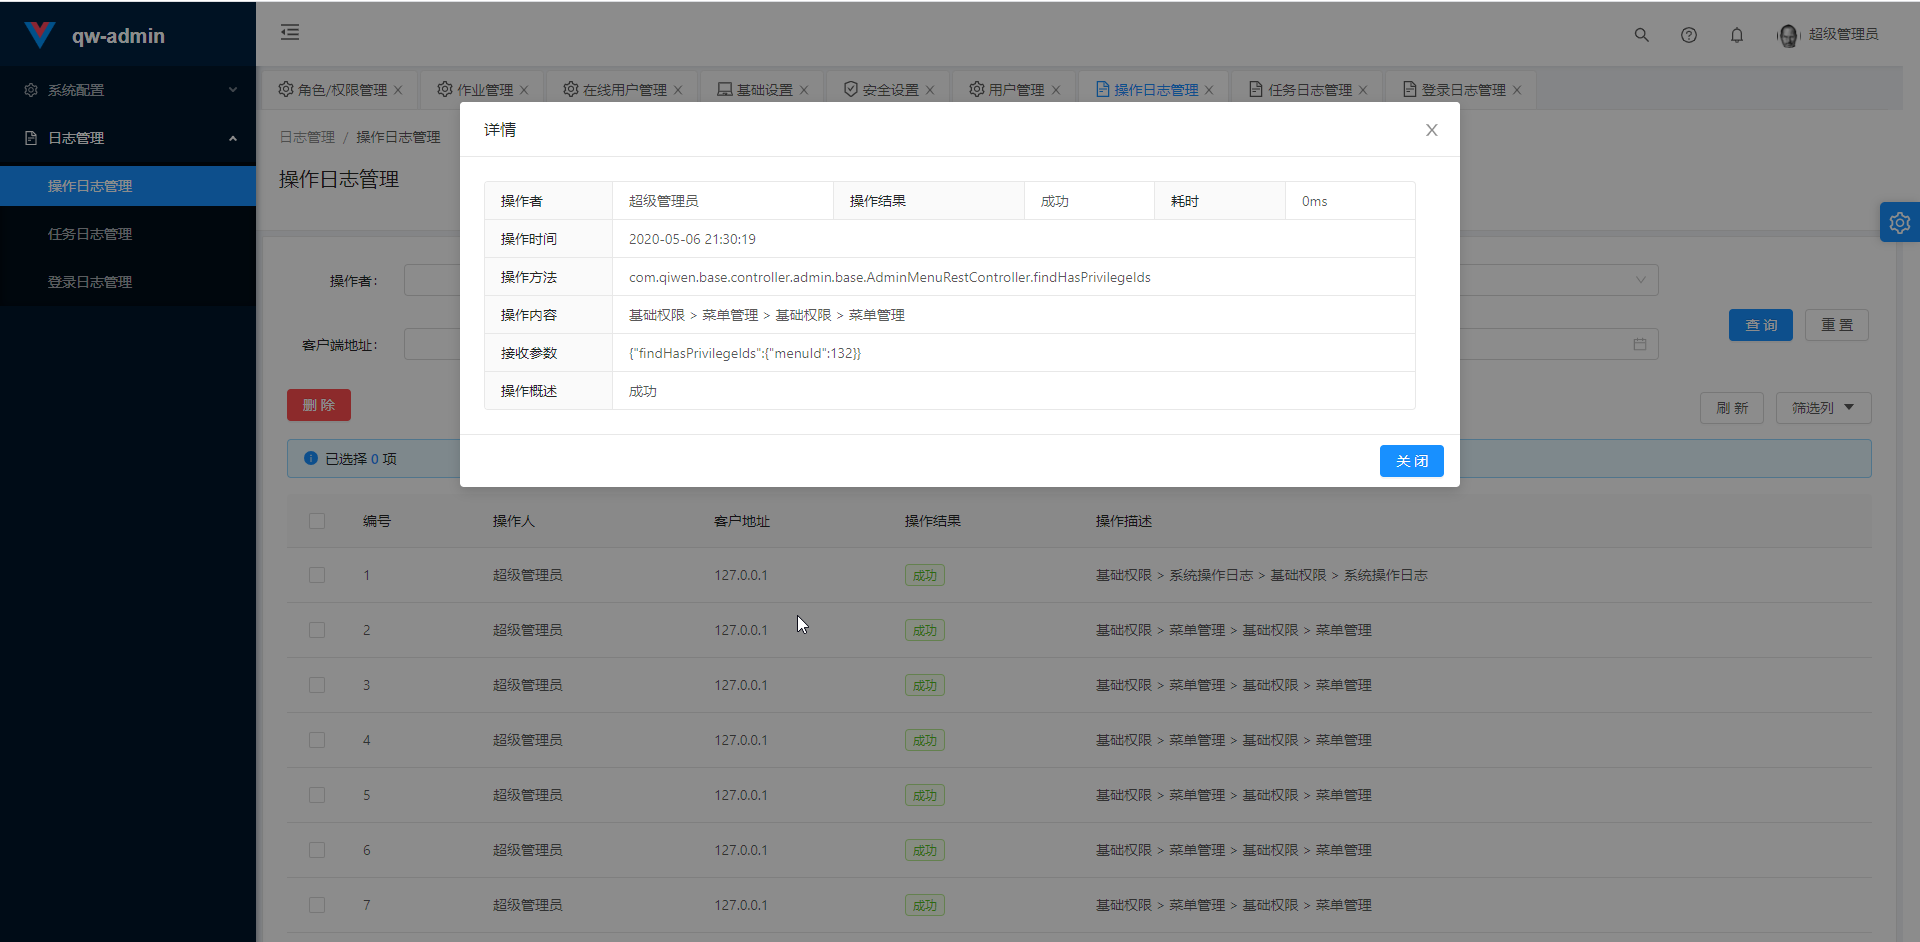The image size is (1920, 942).
Task: Click the 操作描述 column header
Action: click(1123, 521)
